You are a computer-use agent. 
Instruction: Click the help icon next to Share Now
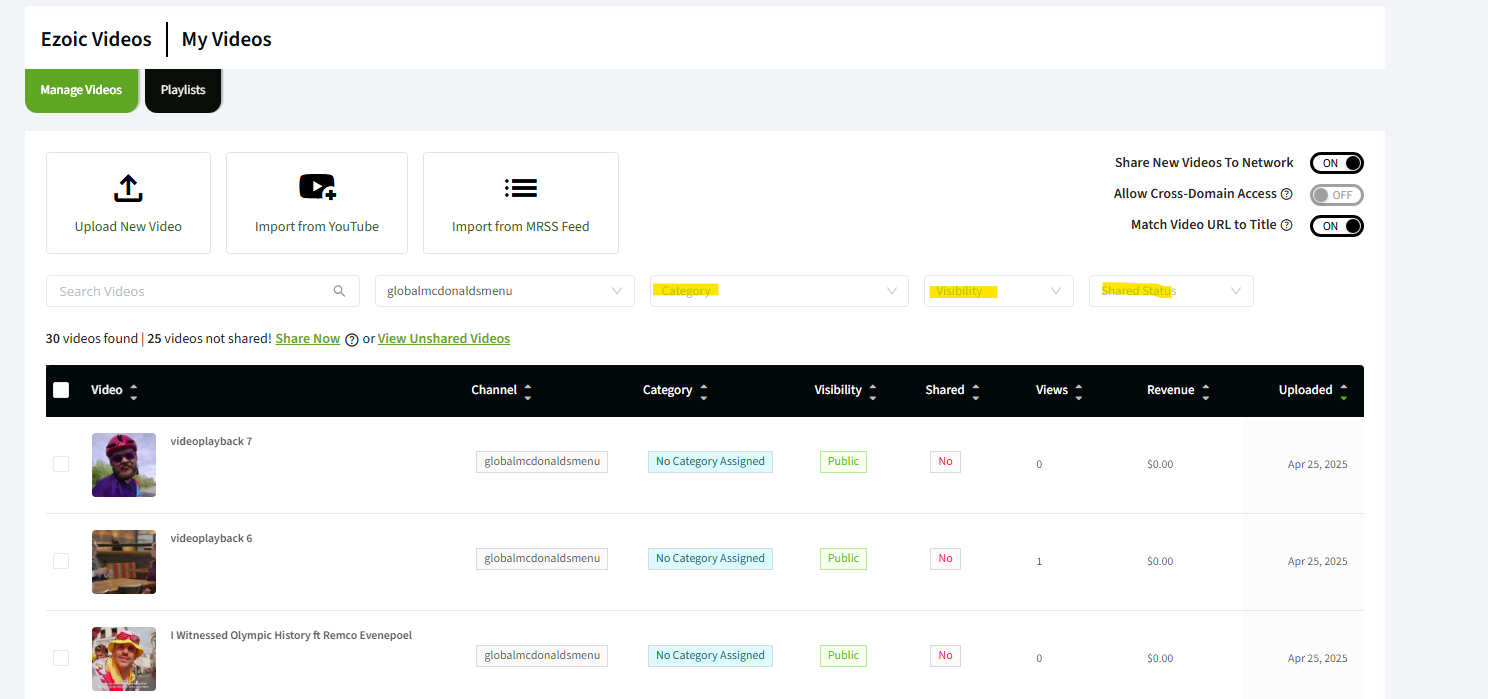[x=352, y=339]
